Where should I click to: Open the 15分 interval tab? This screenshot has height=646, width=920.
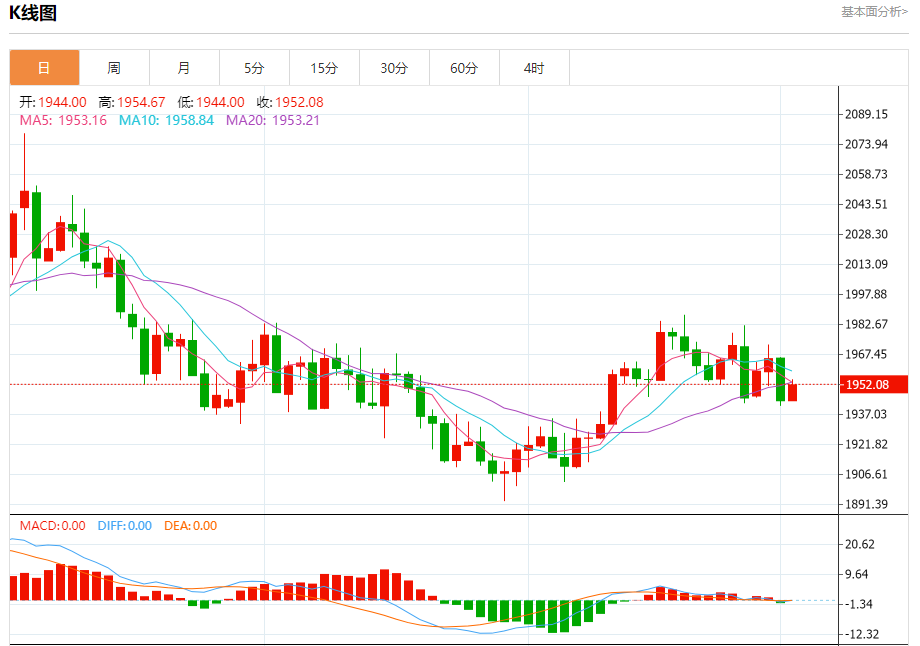[x=324, y=68]
